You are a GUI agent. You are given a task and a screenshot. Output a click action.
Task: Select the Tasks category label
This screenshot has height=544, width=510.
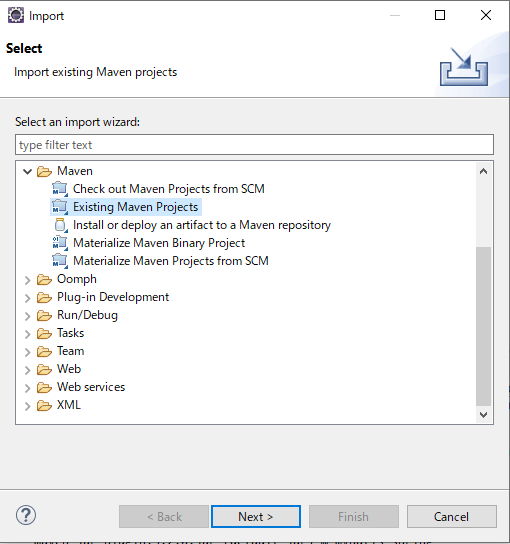70,333
